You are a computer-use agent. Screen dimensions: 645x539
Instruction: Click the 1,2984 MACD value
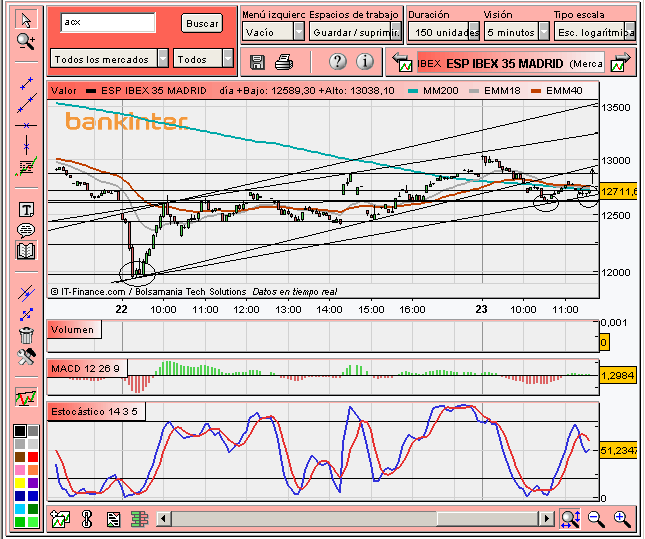617,375
